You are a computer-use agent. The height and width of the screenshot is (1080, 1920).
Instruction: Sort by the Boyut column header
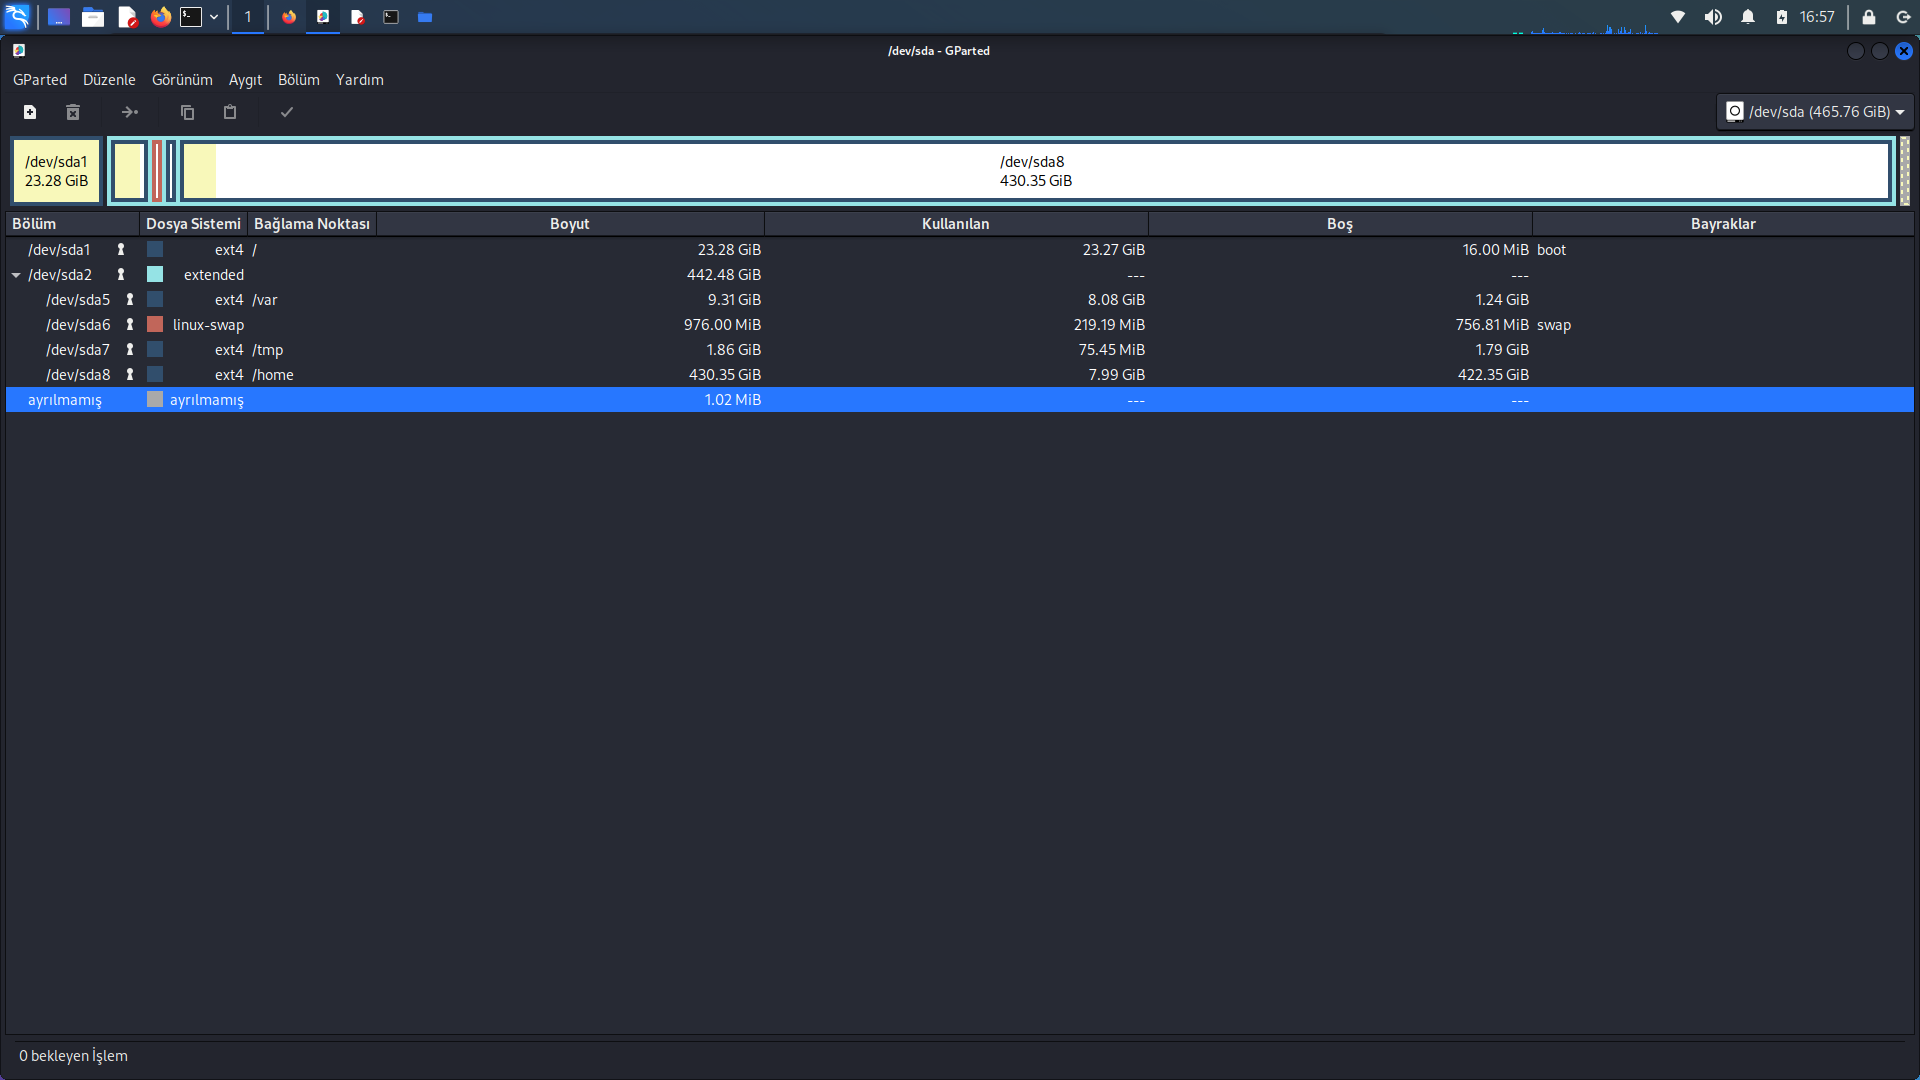coord(569,224)
